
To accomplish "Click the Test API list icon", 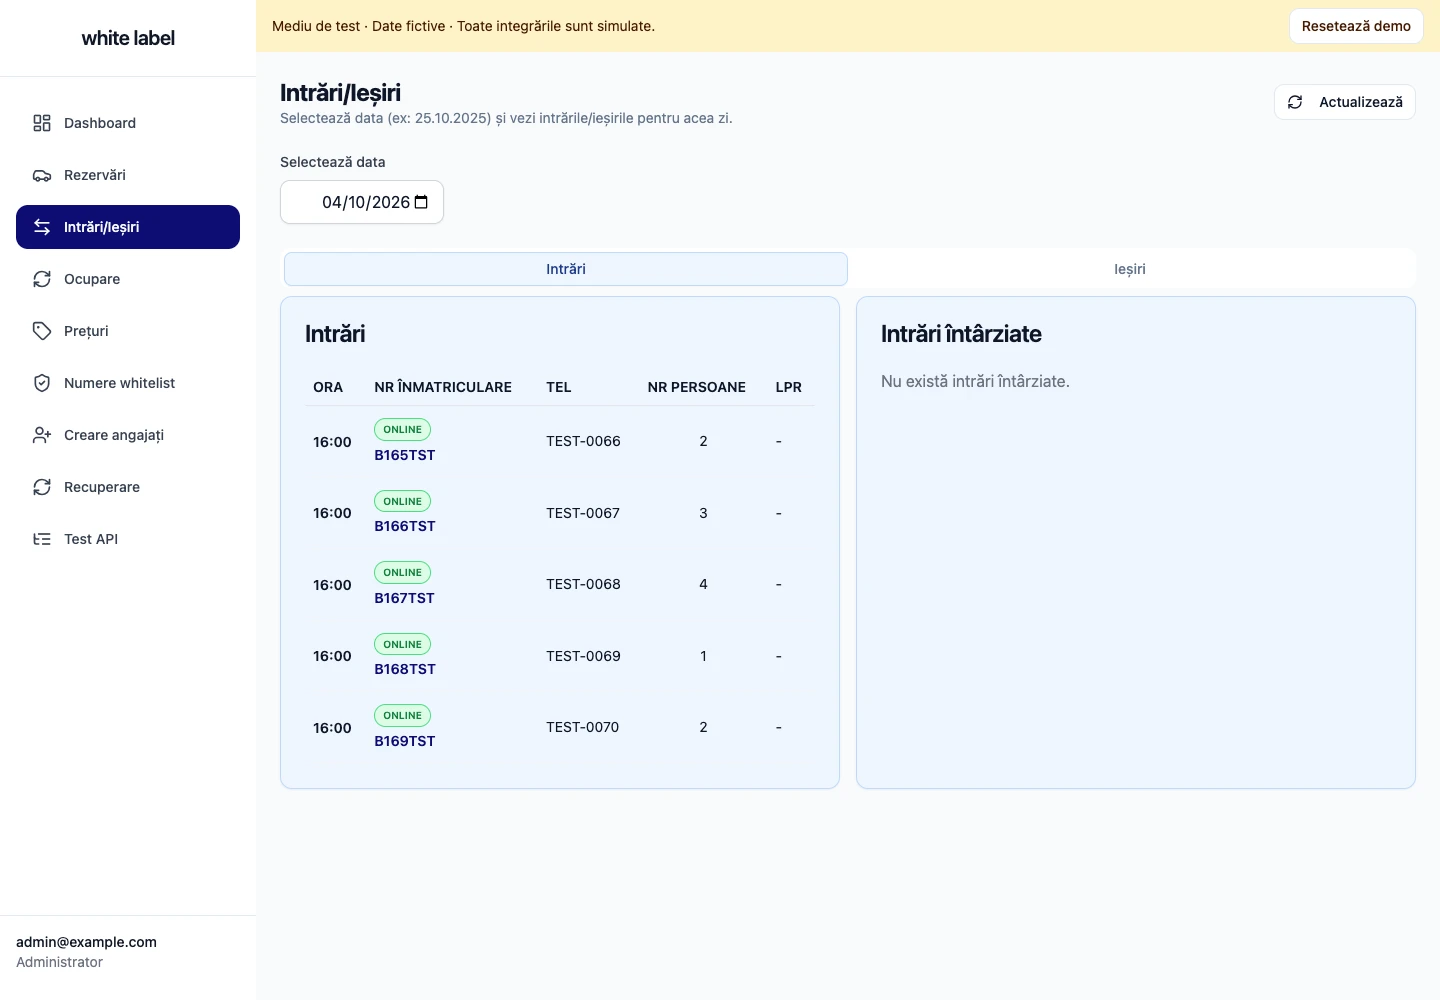I will [x=42, y=539].
